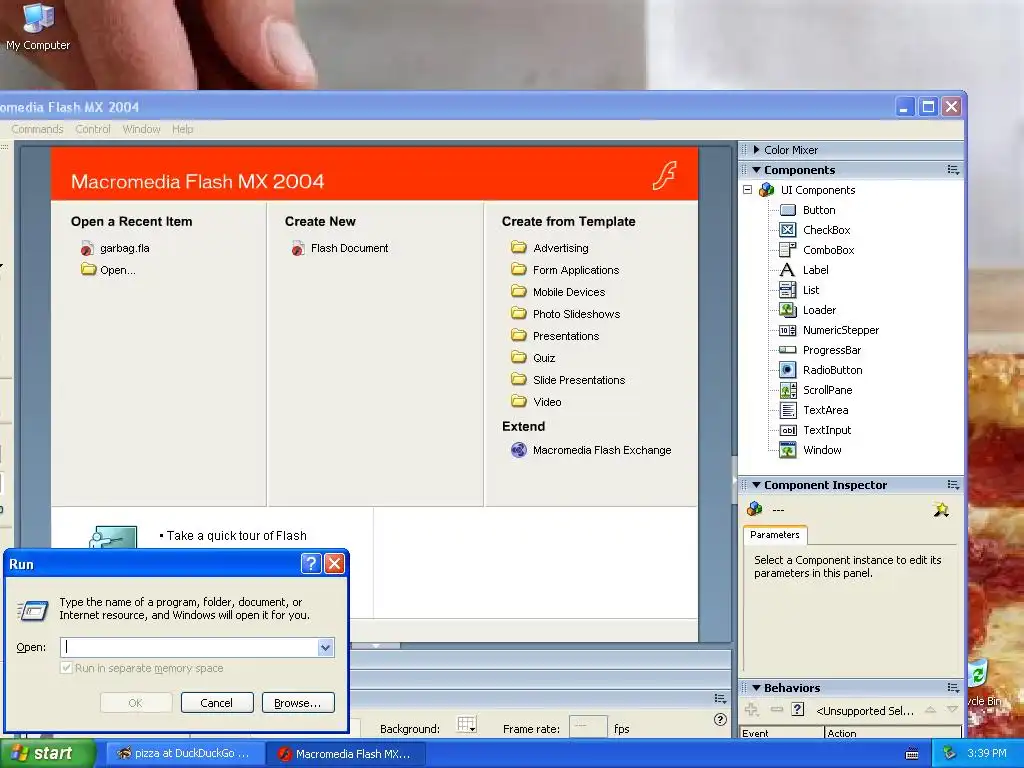Switch to Macromedia Flash MX taskbar item
This screenshot has width=1024, height=768.
(346, 754)
